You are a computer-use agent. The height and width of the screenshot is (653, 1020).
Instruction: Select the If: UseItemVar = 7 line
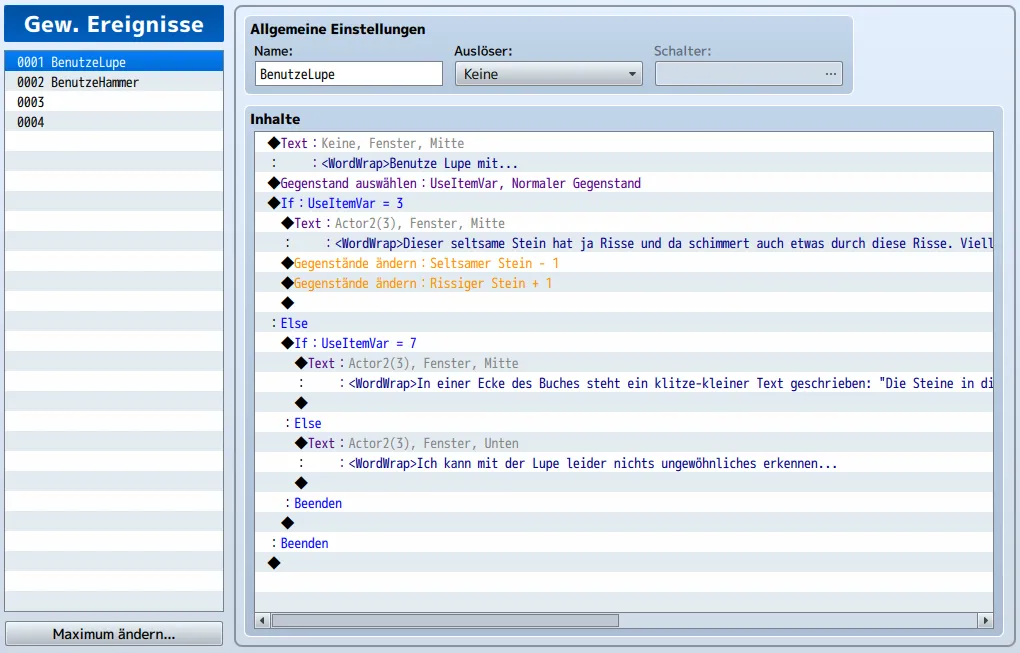point(624,343)
